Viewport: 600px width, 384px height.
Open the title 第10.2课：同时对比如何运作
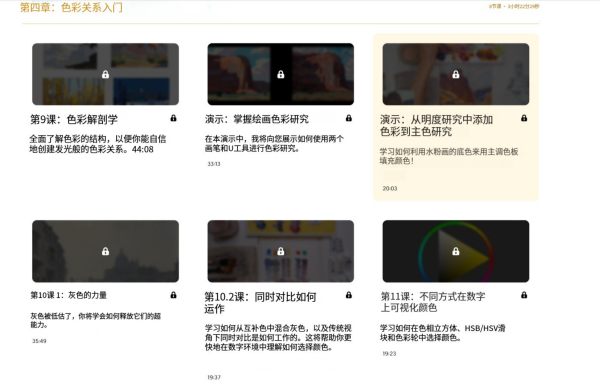260,303
